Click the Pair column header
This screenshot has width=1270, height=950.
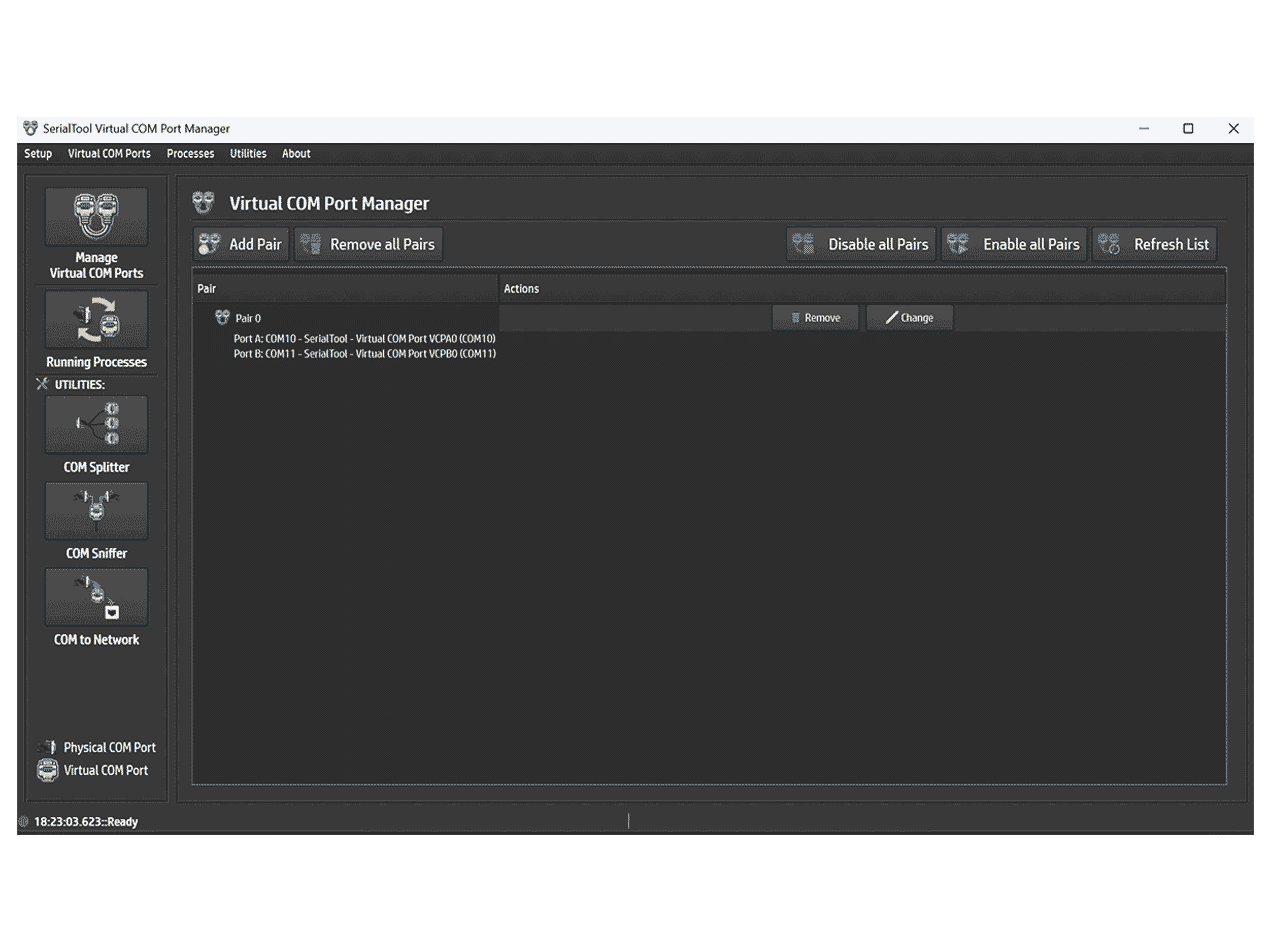pos(346,289)
